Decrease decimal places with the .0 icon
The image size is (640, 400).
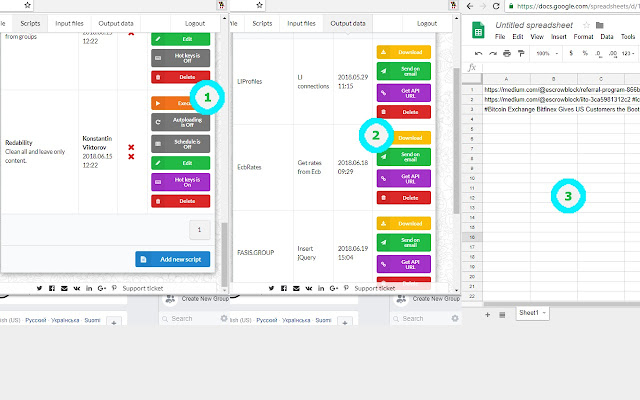tap(598, 53)
